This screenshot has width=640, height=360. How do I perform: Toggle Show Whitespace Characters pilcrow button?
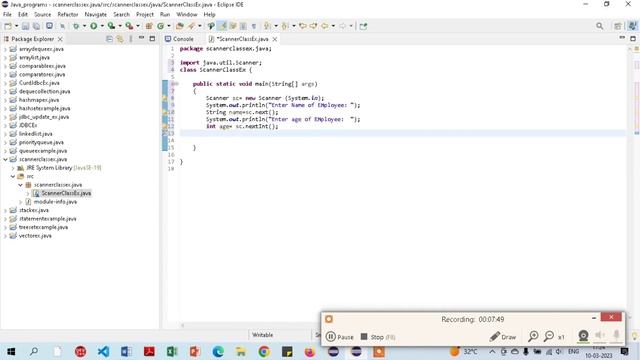pos(253,26)
